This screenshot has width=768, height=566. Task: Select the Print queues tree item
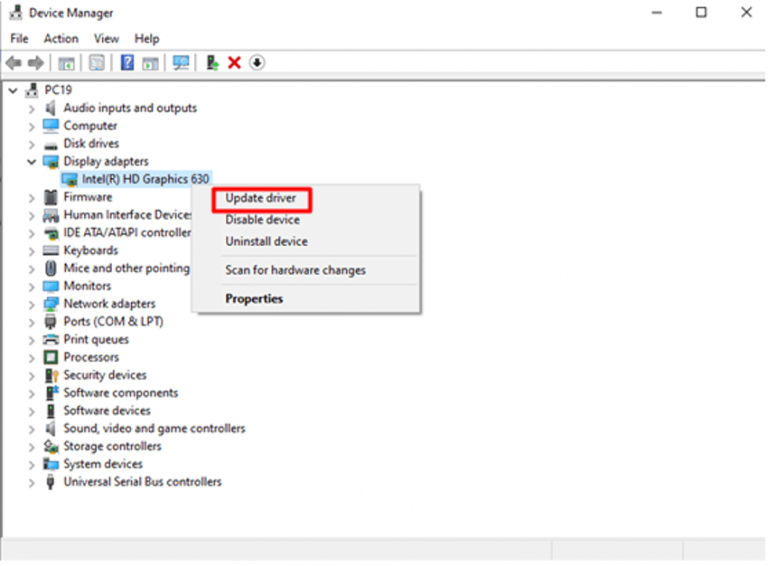(96, 339)
